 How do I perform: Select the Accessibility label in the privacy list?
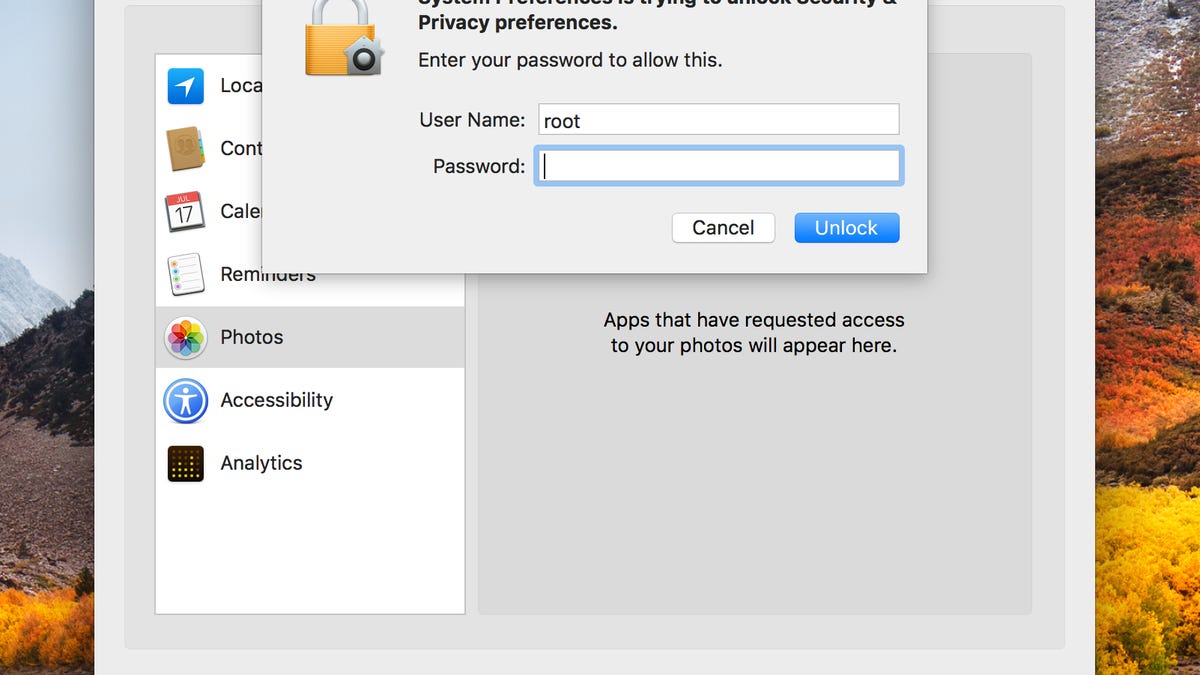coord(276,401)
